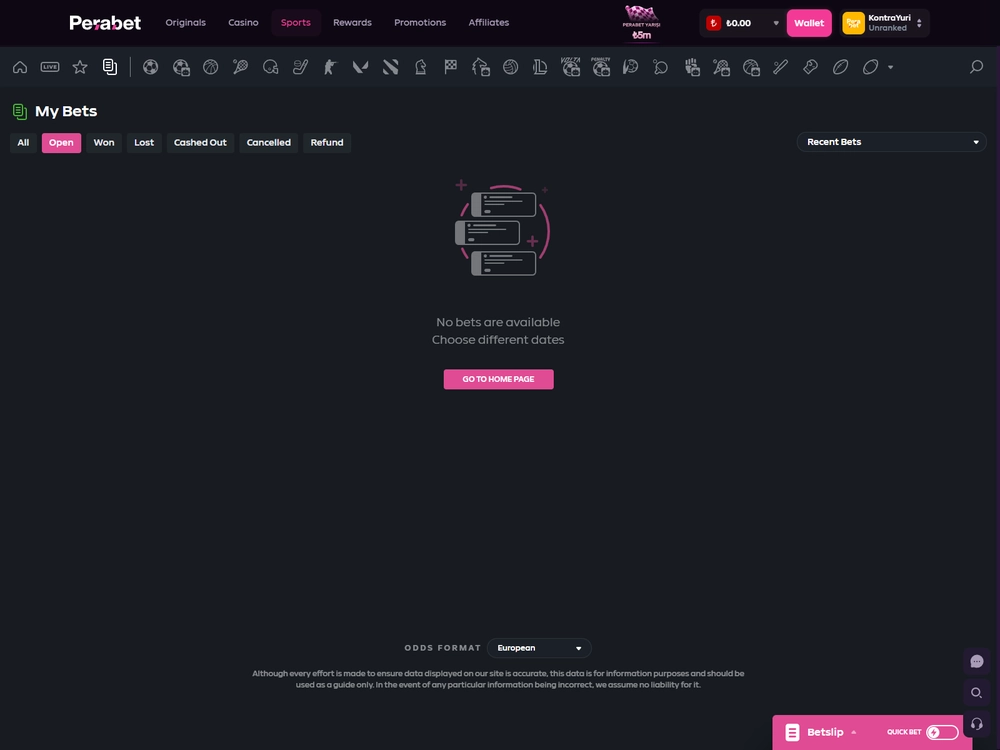Open the Recent Bets dropdown

892,142
